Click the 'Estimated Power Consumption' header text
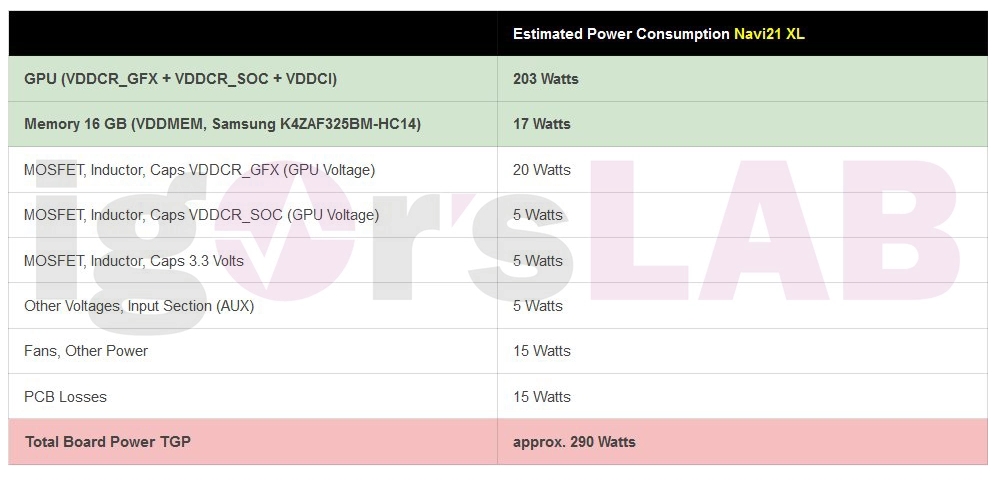Viewport: 1000px width, 481px height. coord(620,34)
